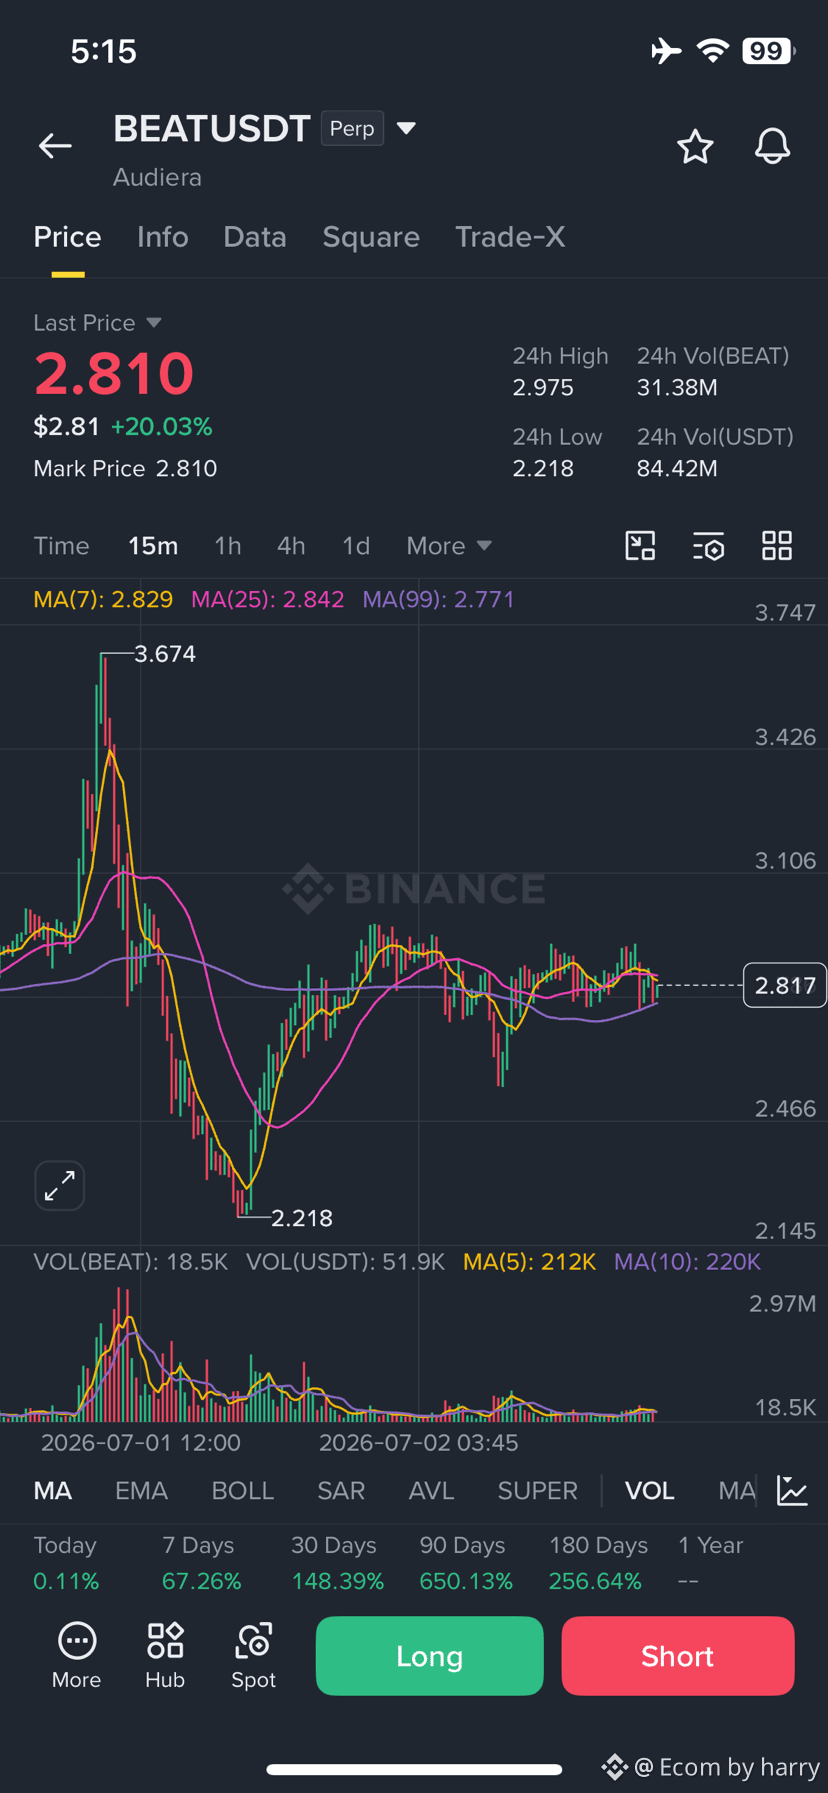Open the Spot trading icon
This screenshot has height=1793, width=828.
click(254, 1656)
